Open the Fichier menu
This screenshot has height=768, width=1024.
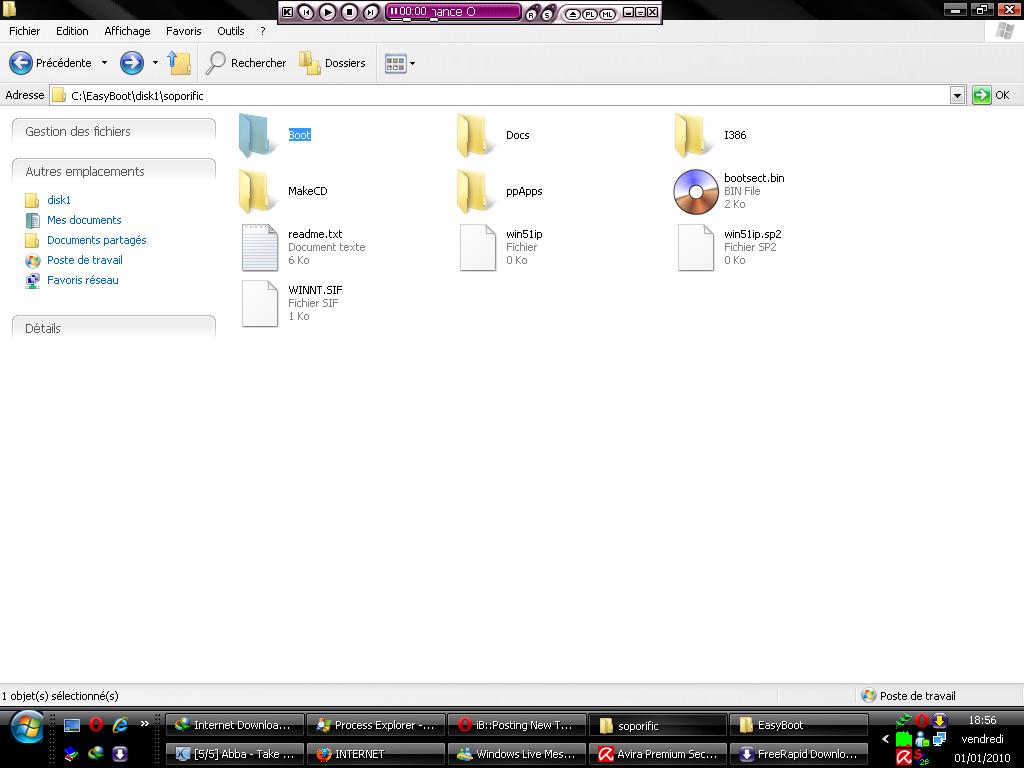click(24, 31)
